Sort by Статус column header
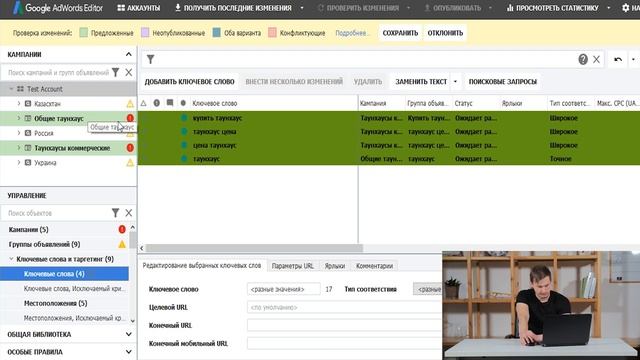 pyautogui.click(x=464, y=103)
